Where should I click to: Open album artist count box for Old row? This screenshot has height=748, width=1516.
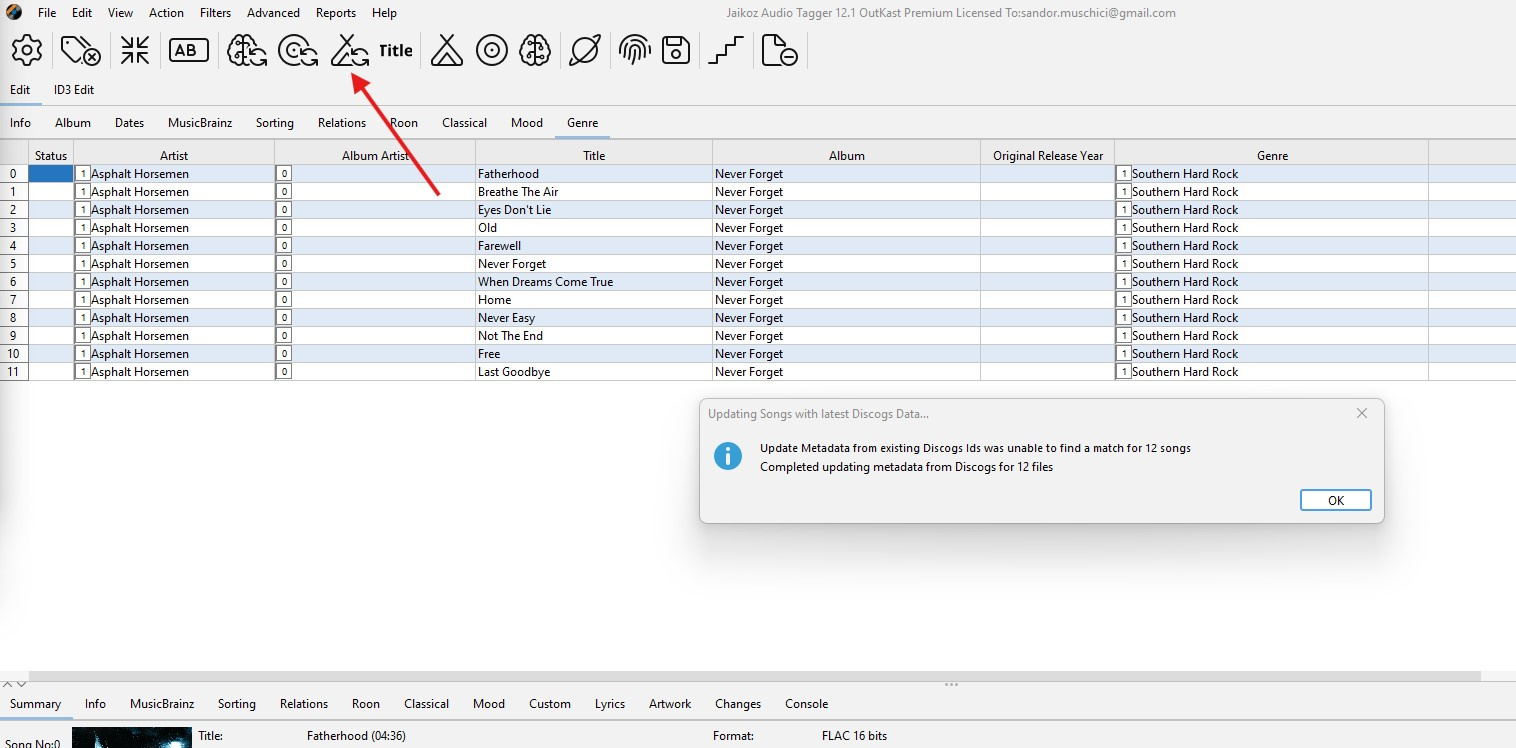click(x=284, y=228)
